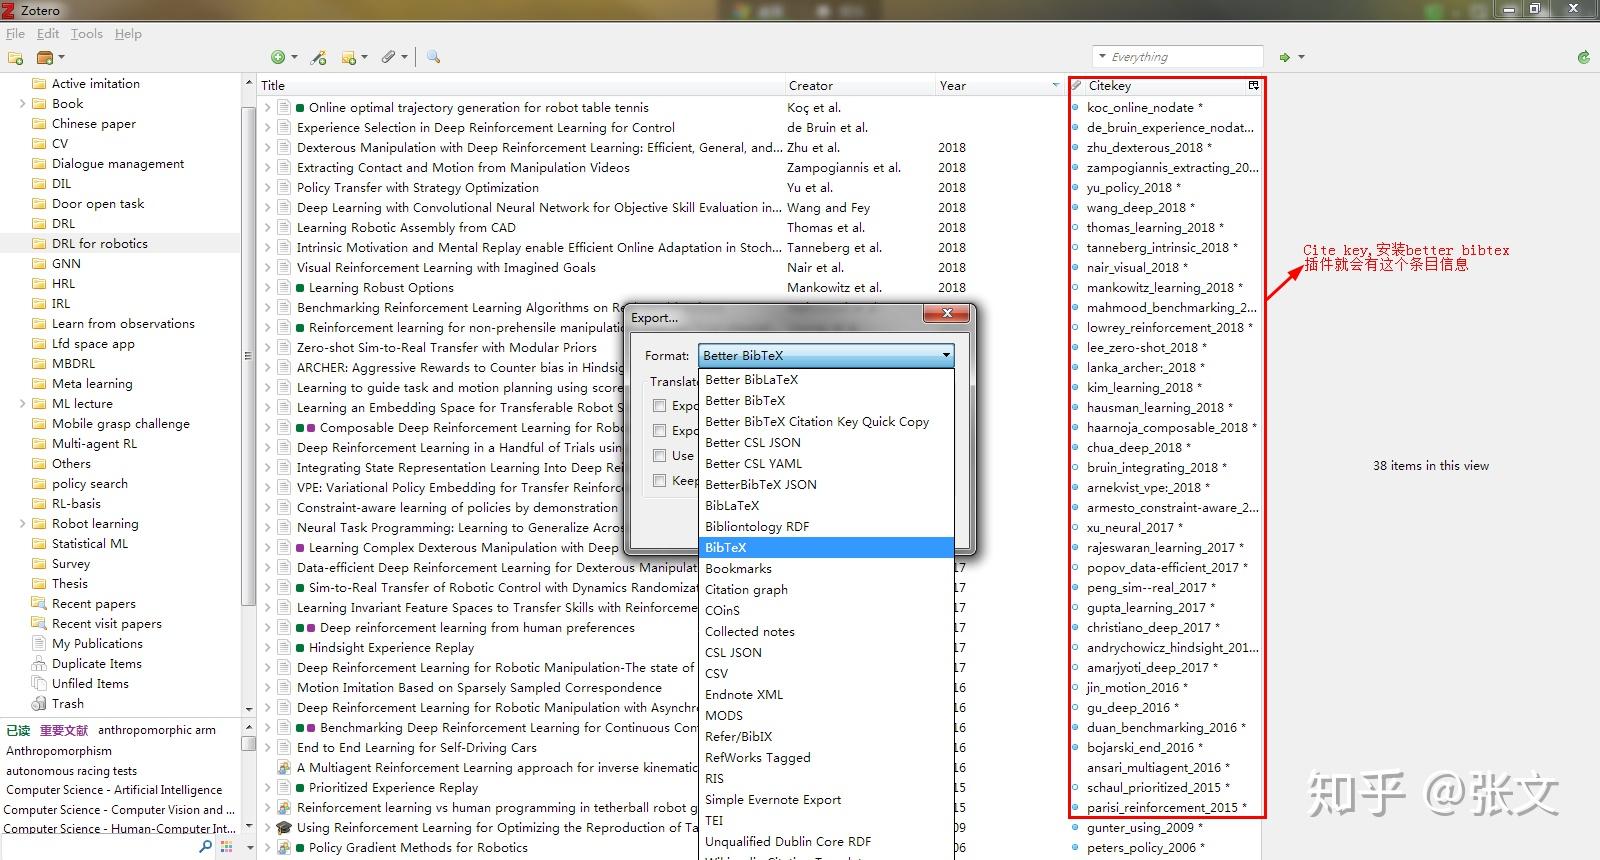The width and height of the screenshot is (1600, 860).
Task: Click the Zotero application icon in the title bar
Action: point(9,10)
